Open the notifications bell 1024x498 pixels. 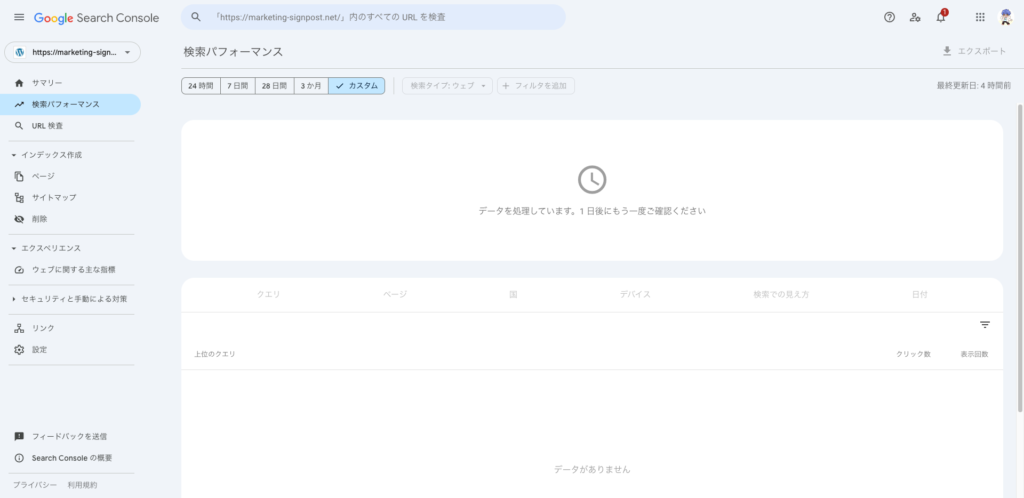coord(940,17)
